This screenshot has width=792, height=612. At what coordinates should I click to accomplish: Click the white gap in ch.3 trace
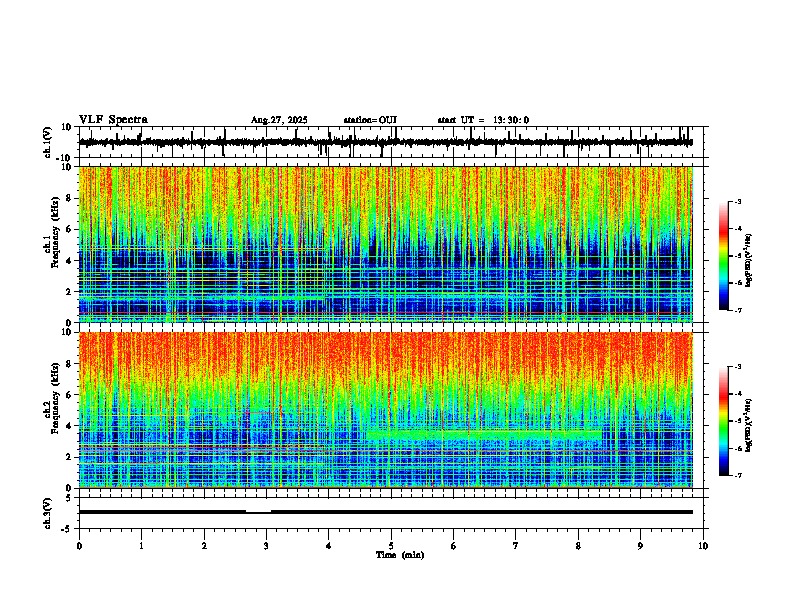tap(259, 512)
